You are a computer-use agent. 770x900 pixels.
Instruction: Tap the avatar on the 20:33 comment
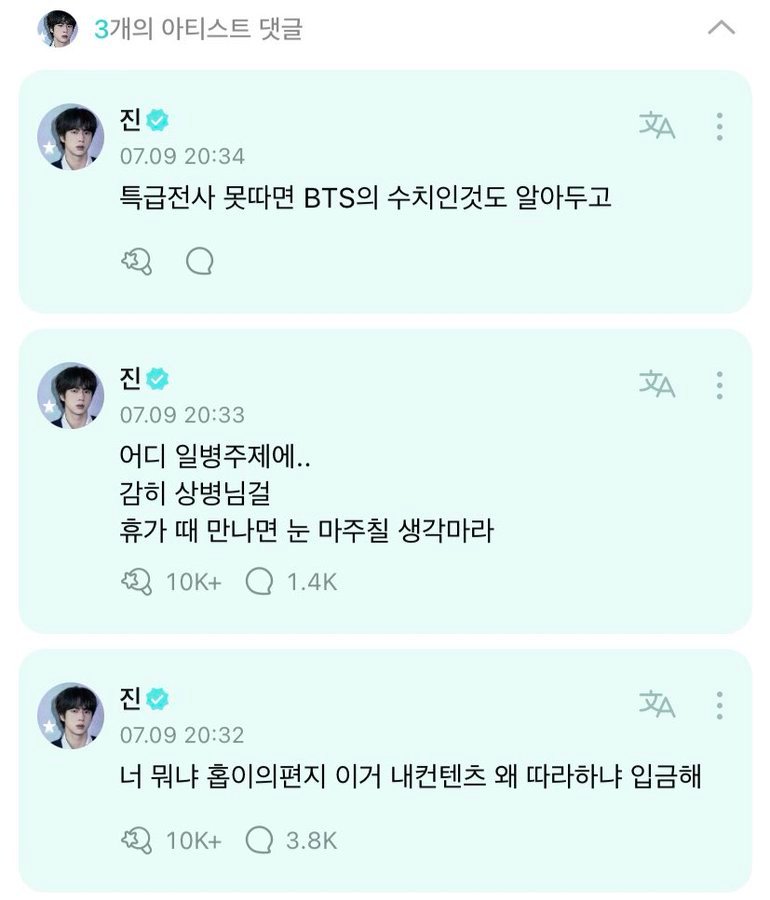71,395
